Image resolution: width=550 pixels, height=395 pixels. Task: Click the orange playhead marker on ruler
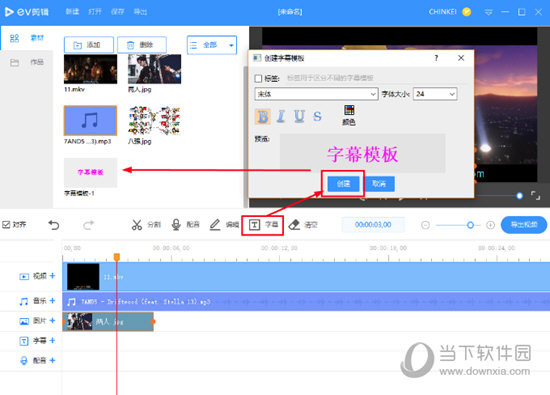tap(117, 257)
